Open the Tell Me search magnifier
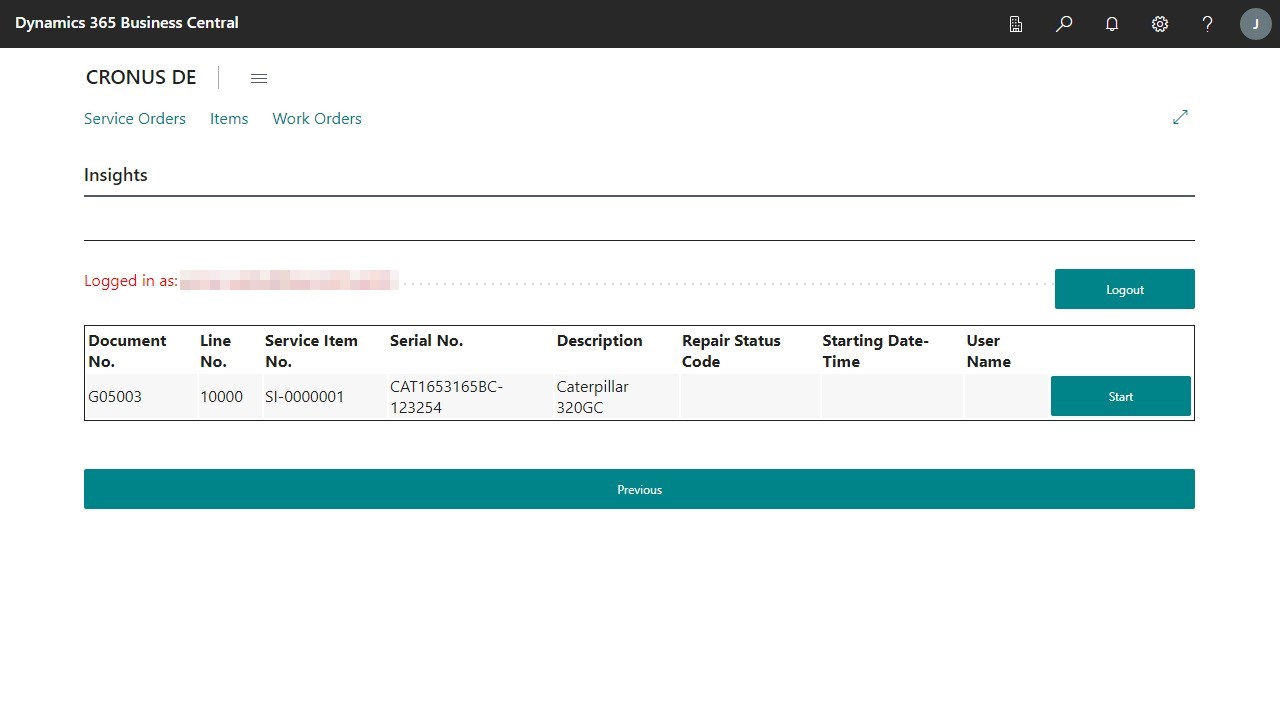The height and width of the screenshot is (720, 1280). [1064, 23]
